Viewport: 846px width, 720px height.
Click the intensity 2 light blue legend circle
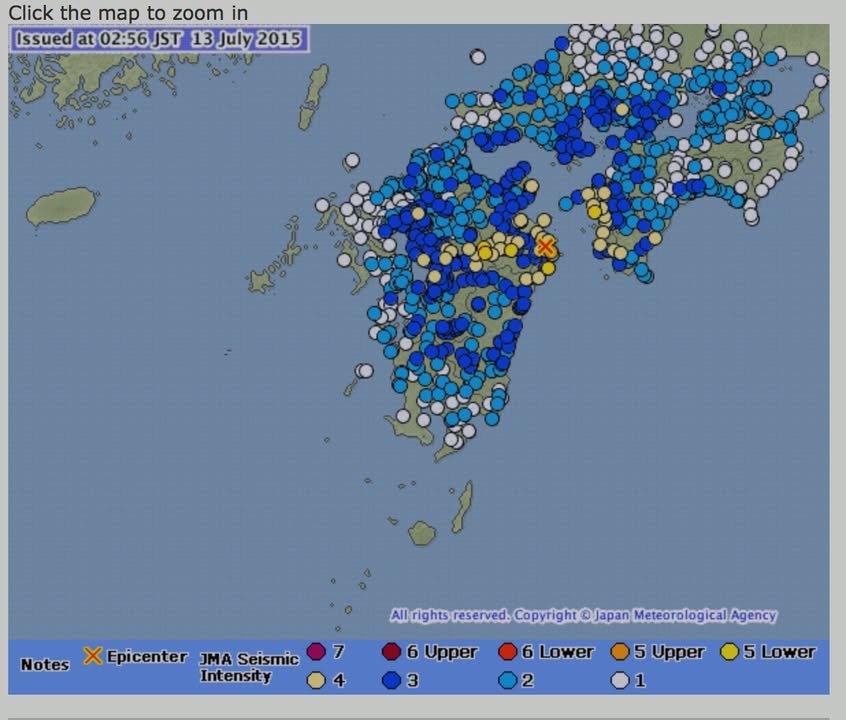(x=507, y=681)
